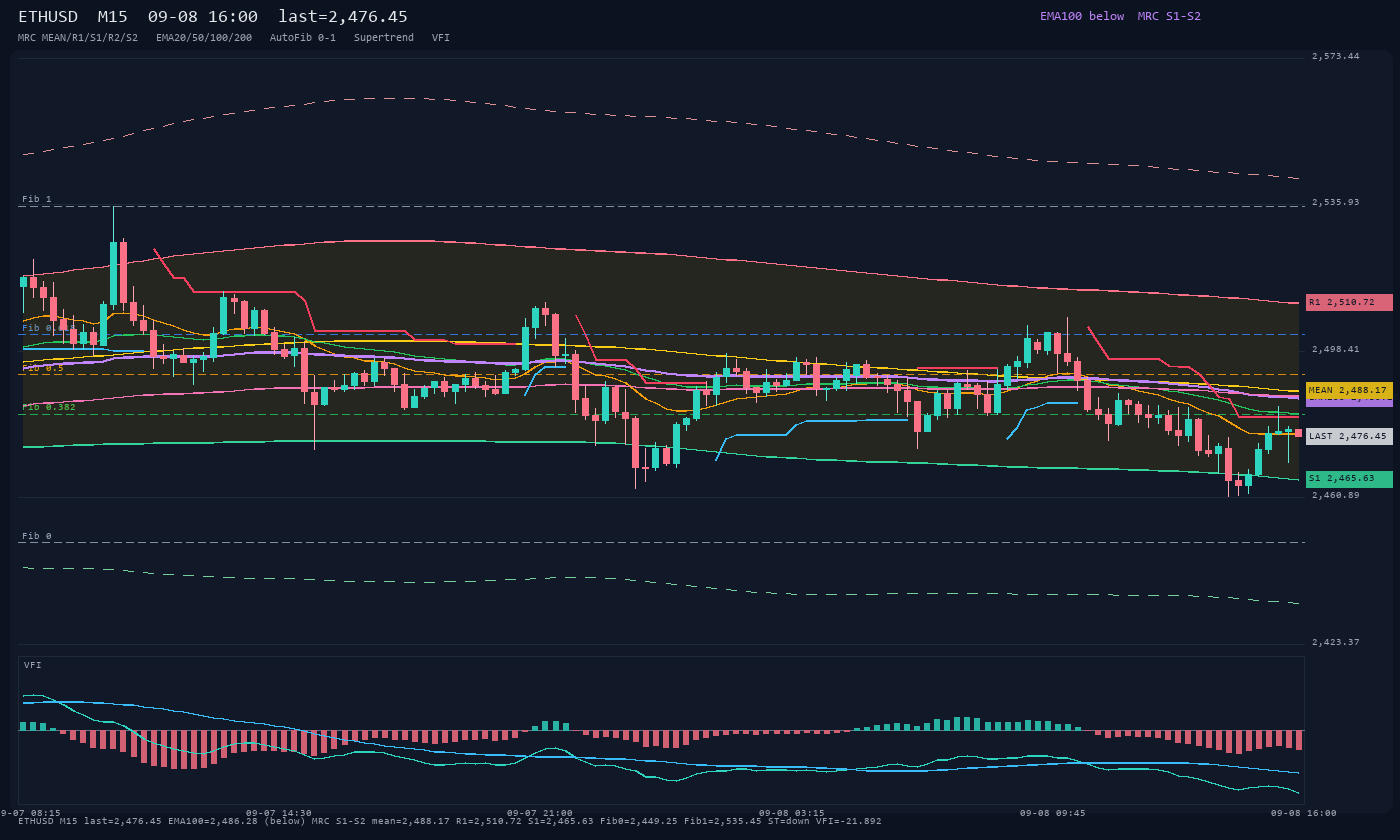This screenshot has width=1400, height=840.
Task: Click S1=2,465.63 in the bottom status line
Action: tap(561, 821)
